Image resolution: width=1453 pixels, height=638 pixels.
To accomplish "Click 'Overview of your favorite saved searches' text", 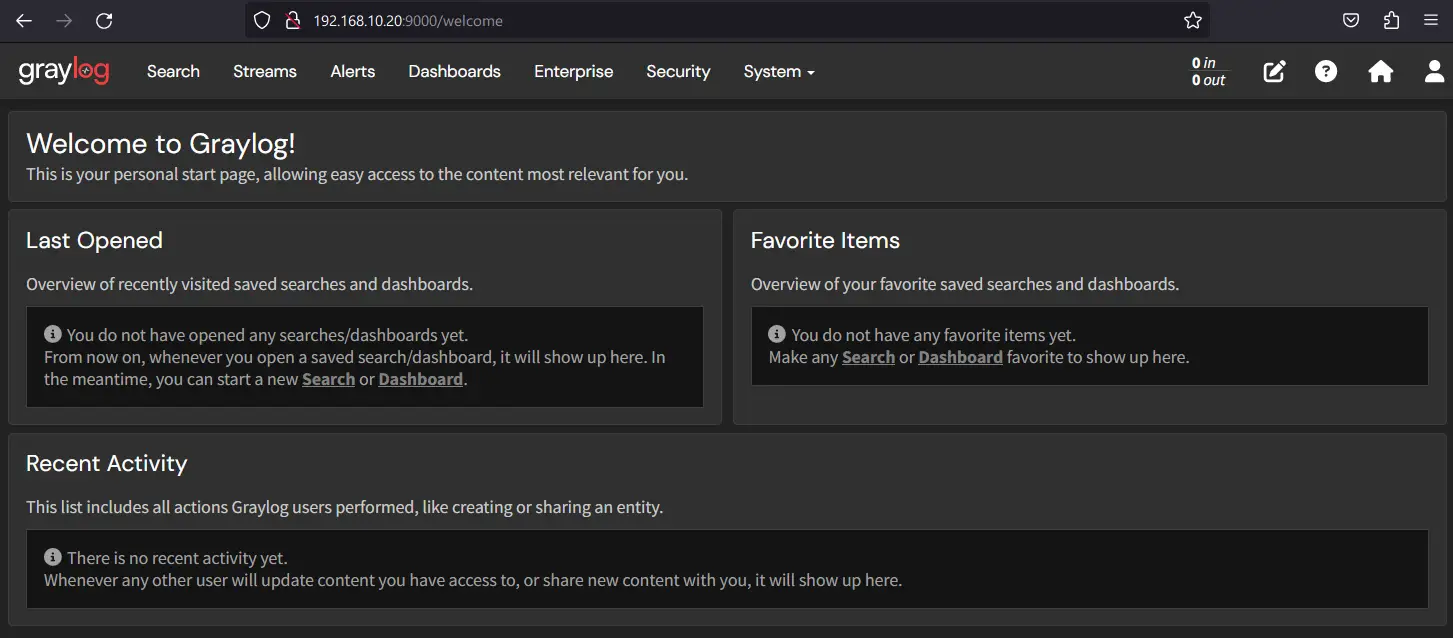I will pyautogui.click(x=965, y=284).
